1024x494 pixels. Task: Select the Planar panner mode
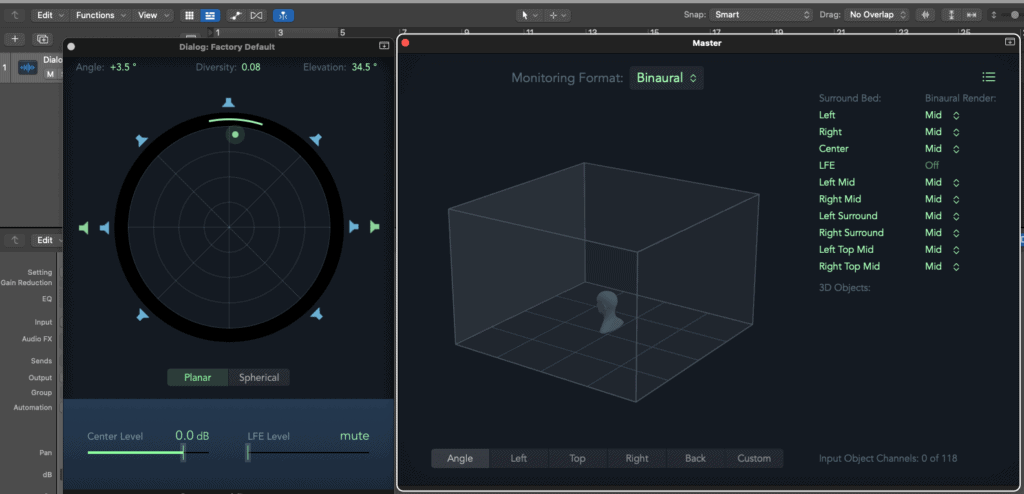[197, 377]
